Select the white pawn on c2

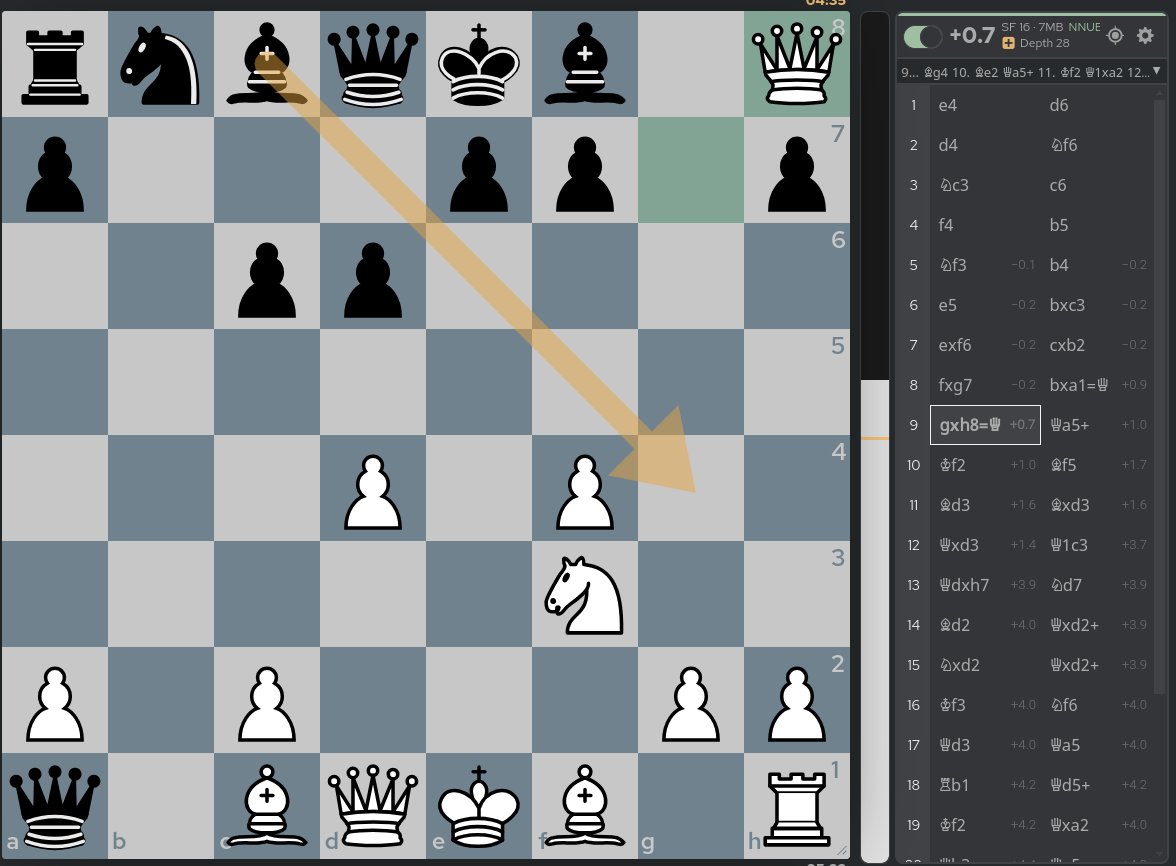266,705
